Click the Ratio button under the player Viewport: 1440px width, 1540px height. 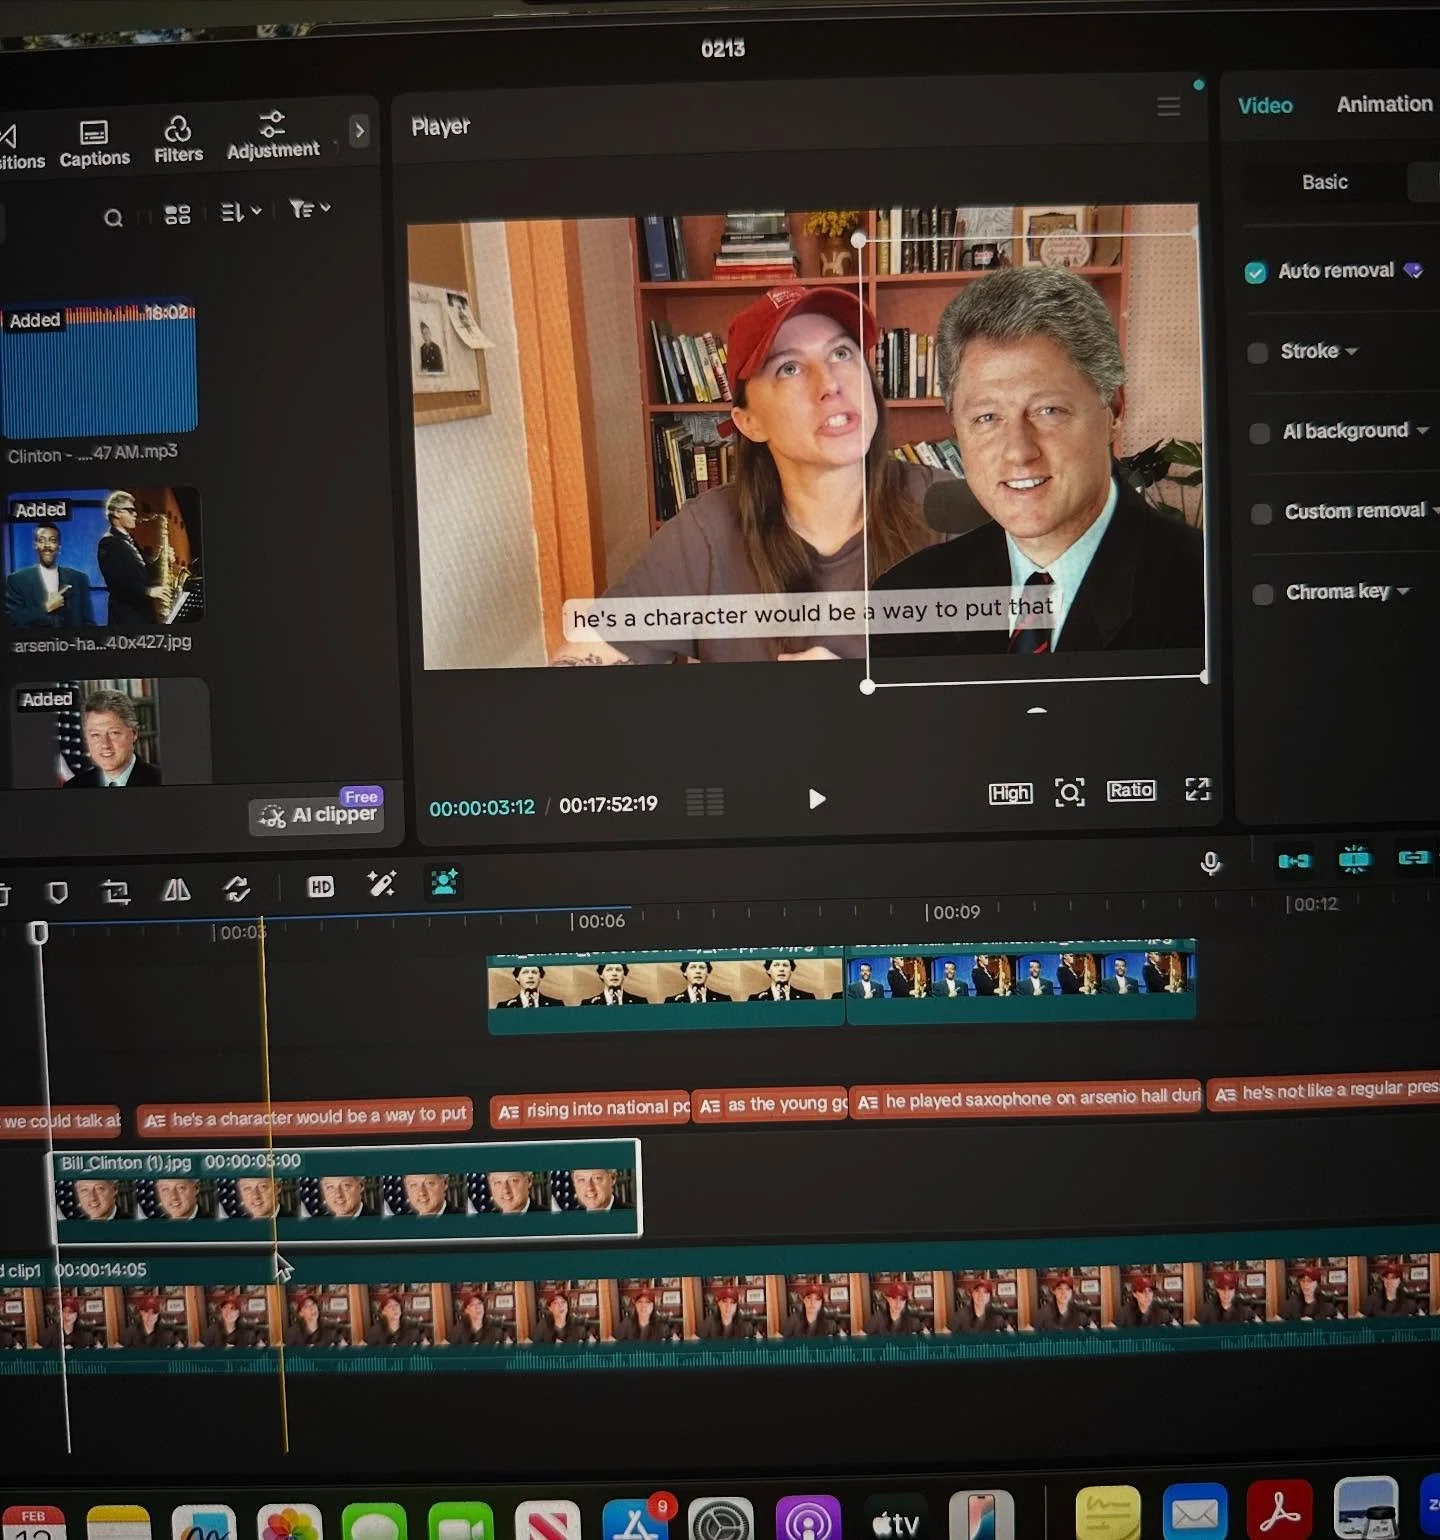point(1130,790)
